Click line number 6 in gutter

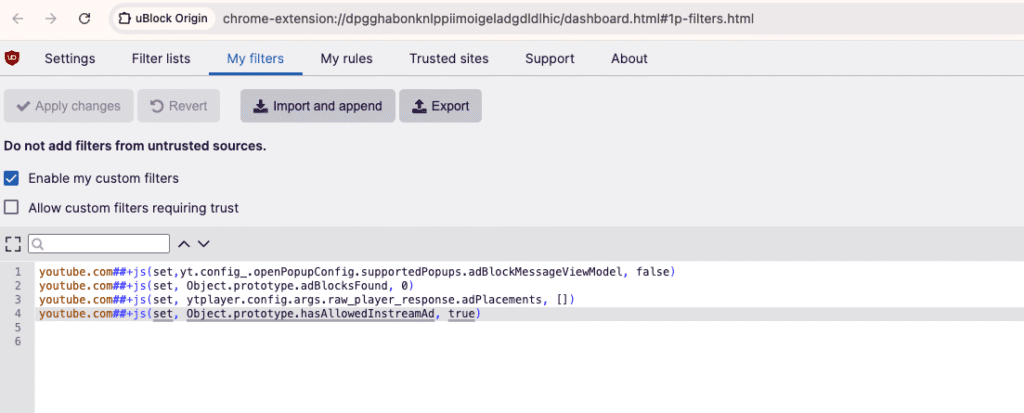18,342
